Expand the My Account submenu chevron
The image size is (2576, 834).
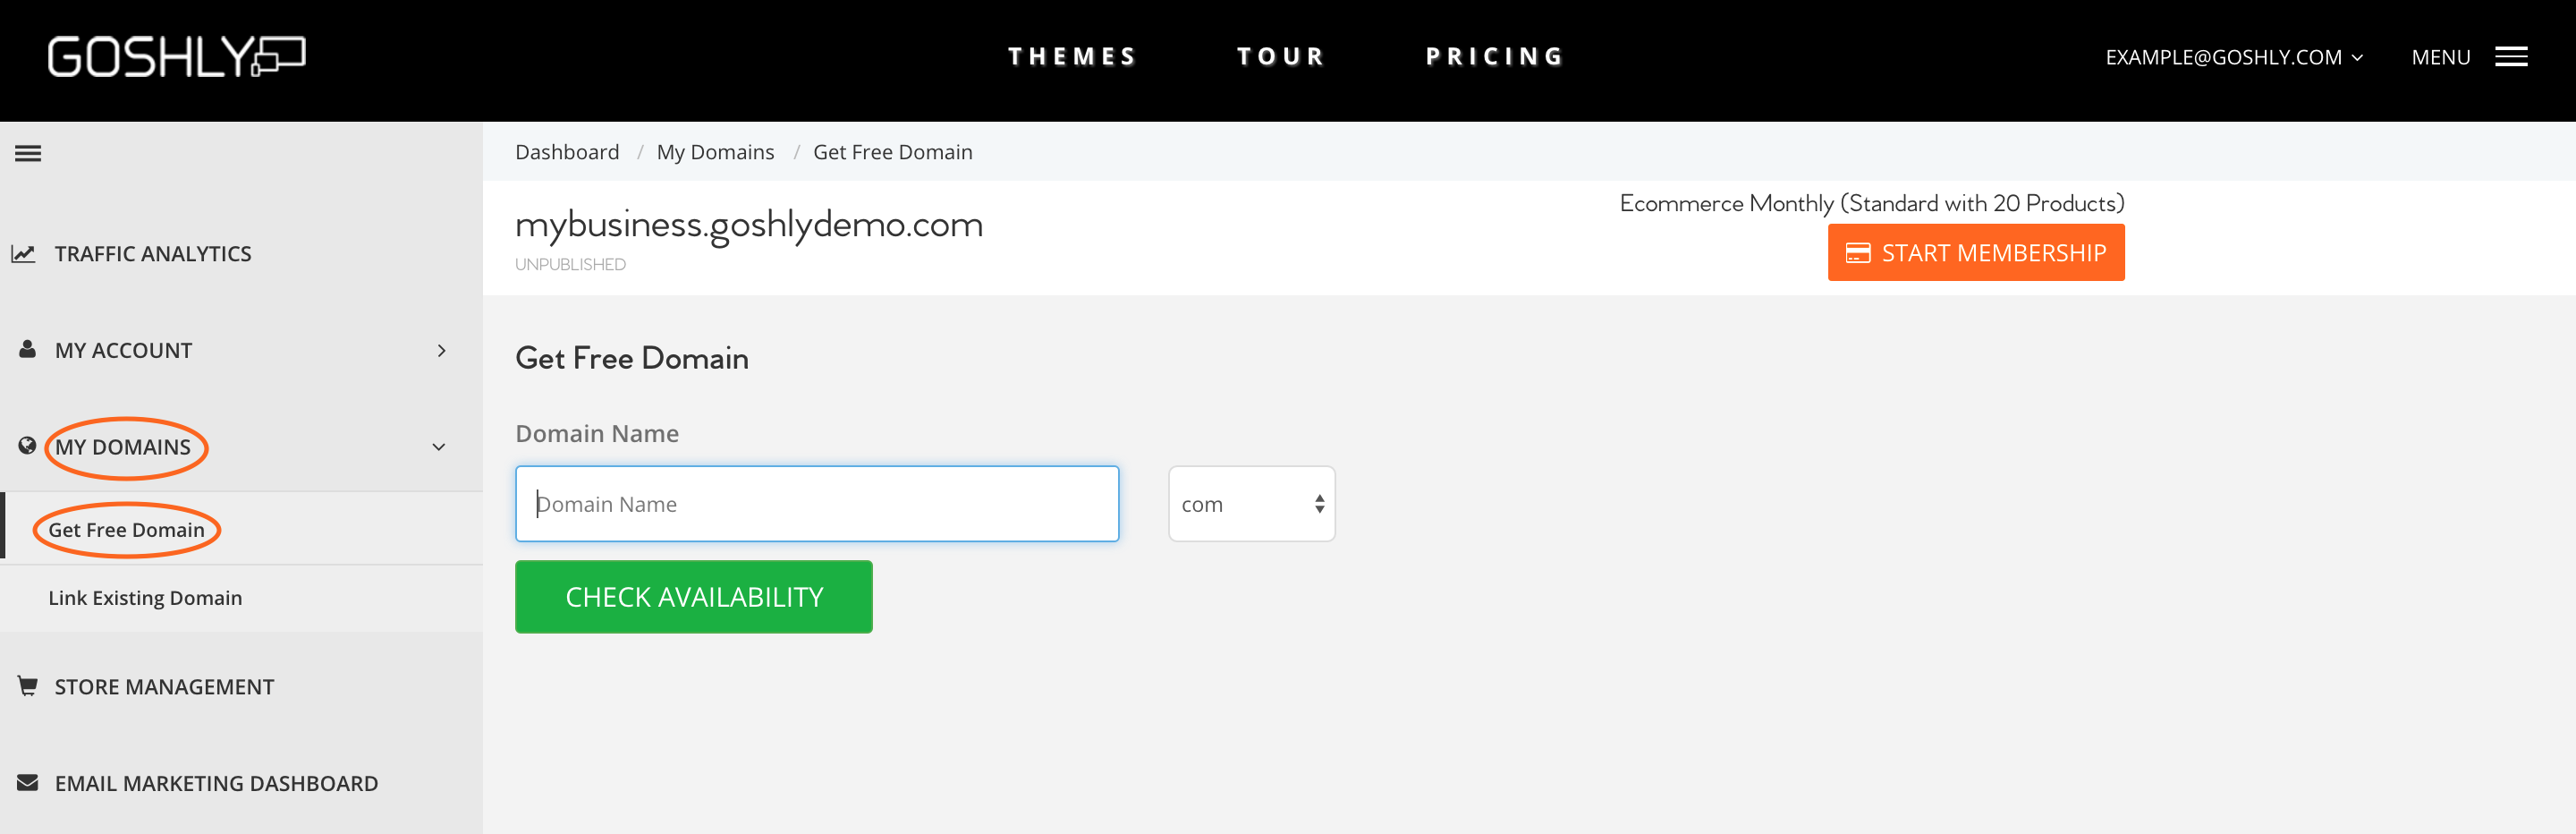click(x=441, y=350)
